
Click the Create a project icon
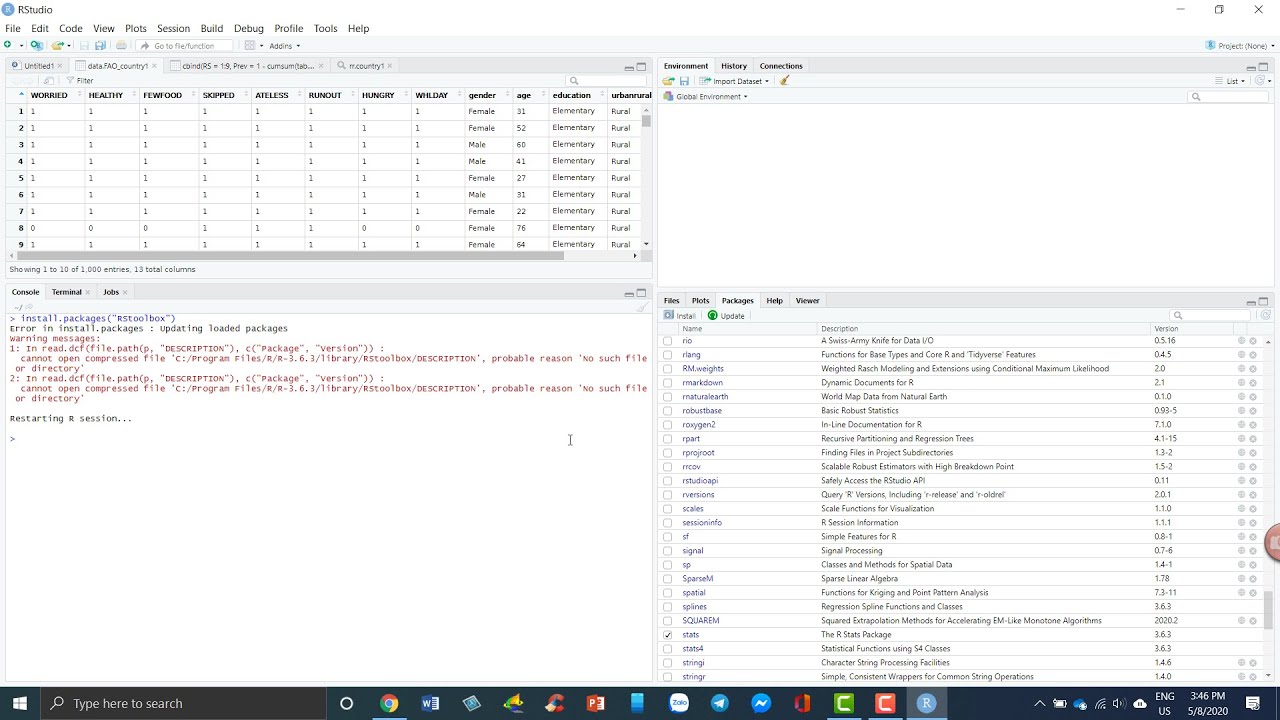point(37,46)
